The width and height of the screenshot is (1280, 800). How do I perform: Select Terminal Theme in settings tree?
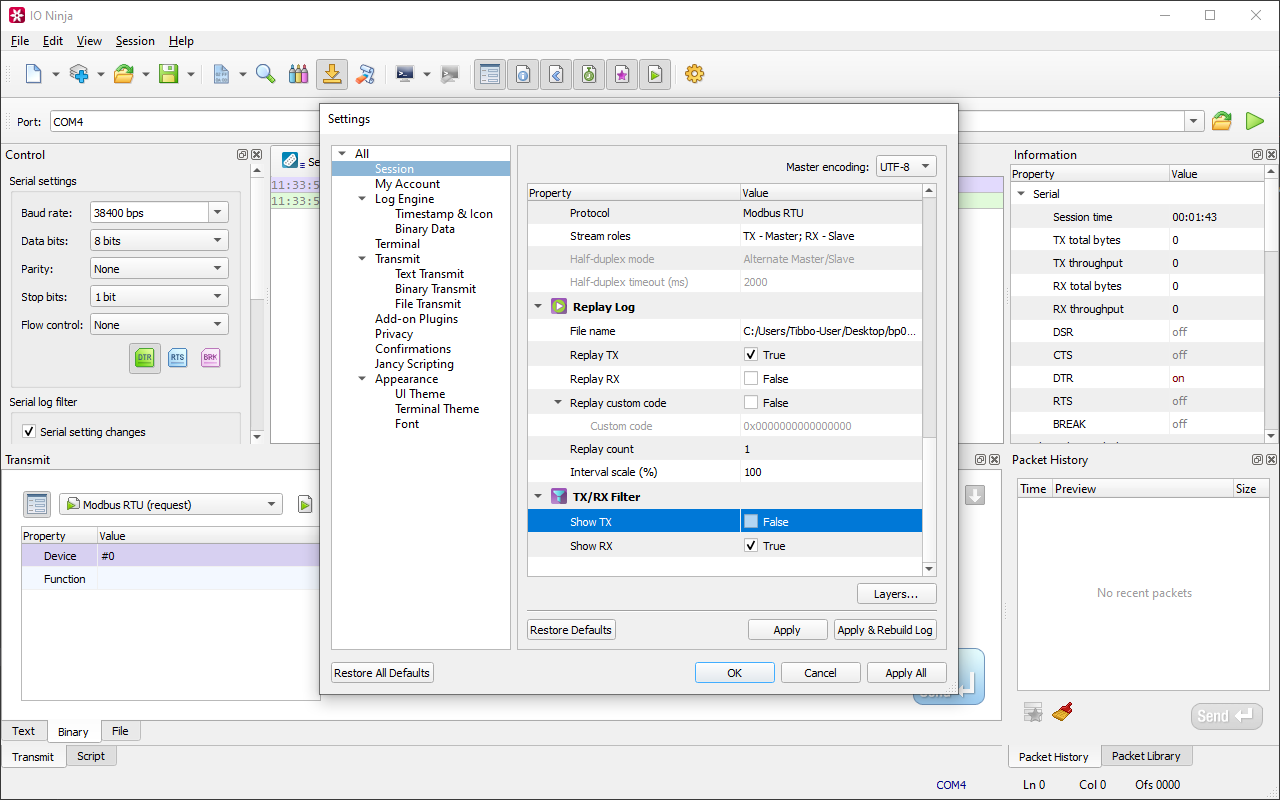437,409
